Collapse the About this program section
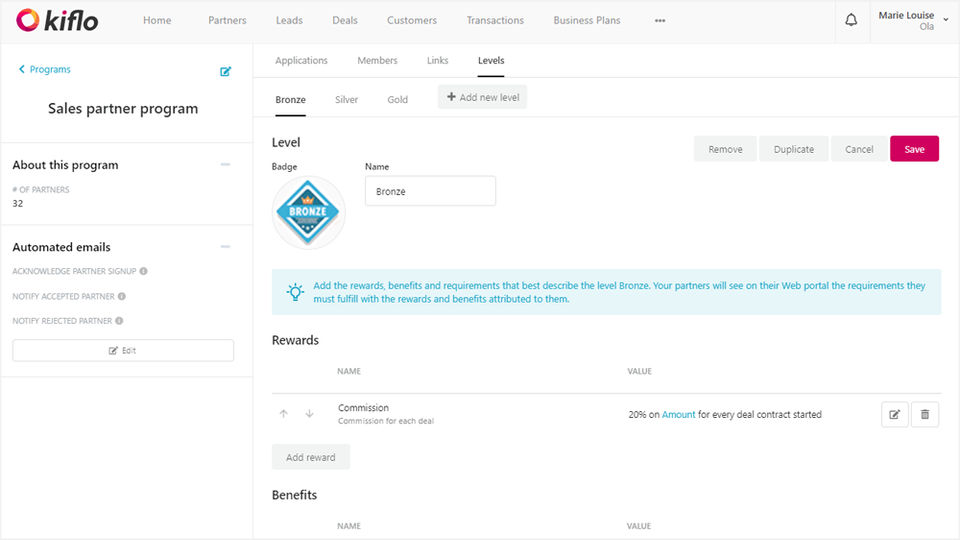This screenshot has width=960, height=540. point(225,165)
